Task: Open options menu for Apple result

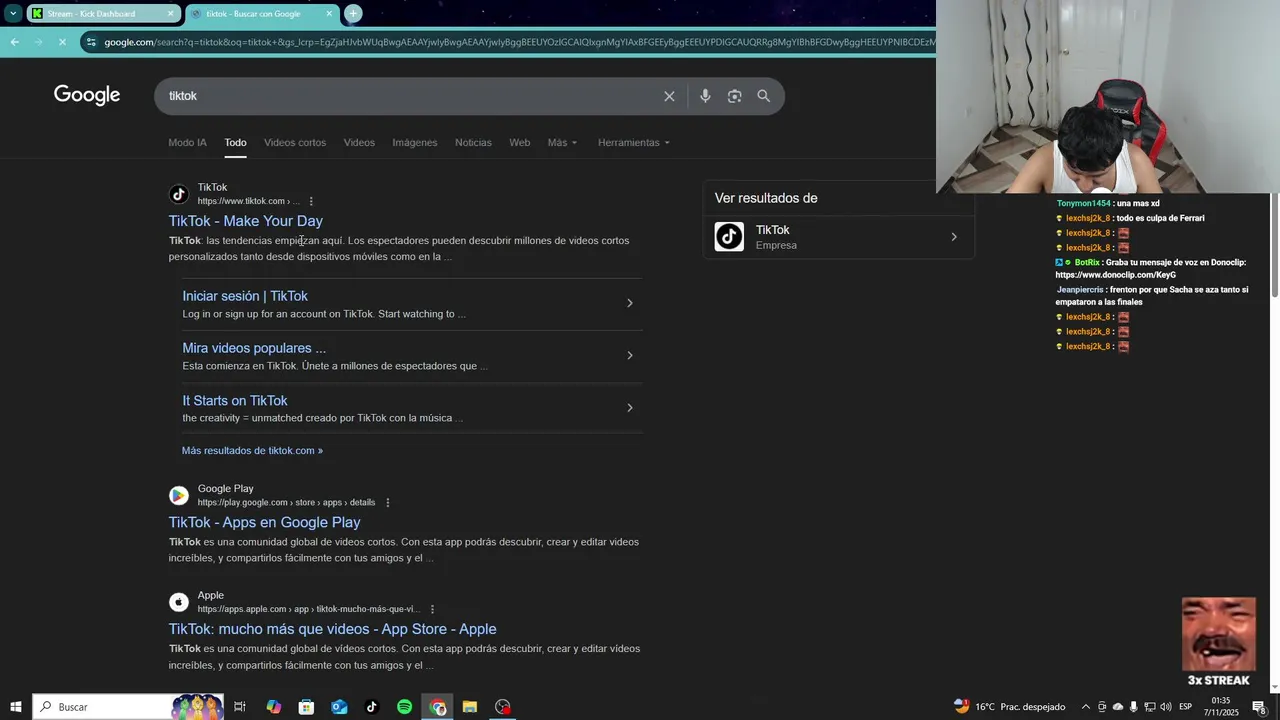Action: 432,609
